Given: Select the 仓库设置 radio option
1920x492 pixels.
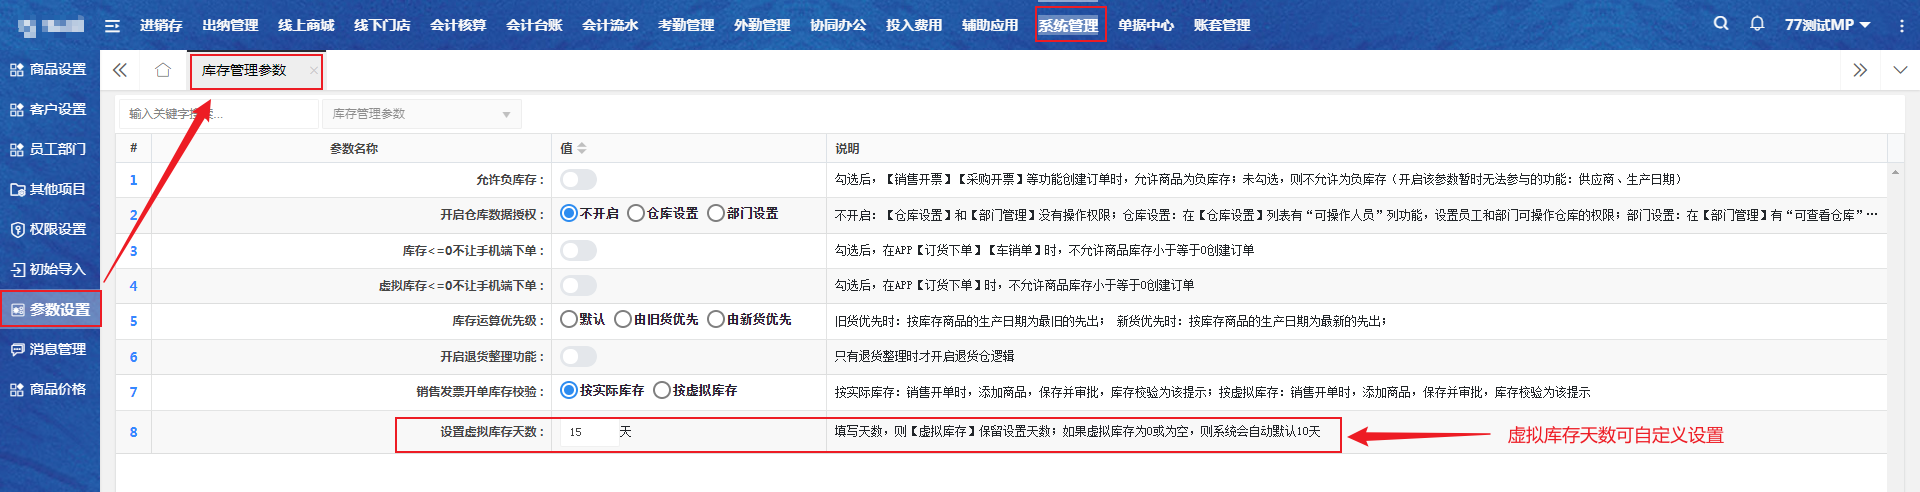Looking at the screenshot, I should 636,213.
